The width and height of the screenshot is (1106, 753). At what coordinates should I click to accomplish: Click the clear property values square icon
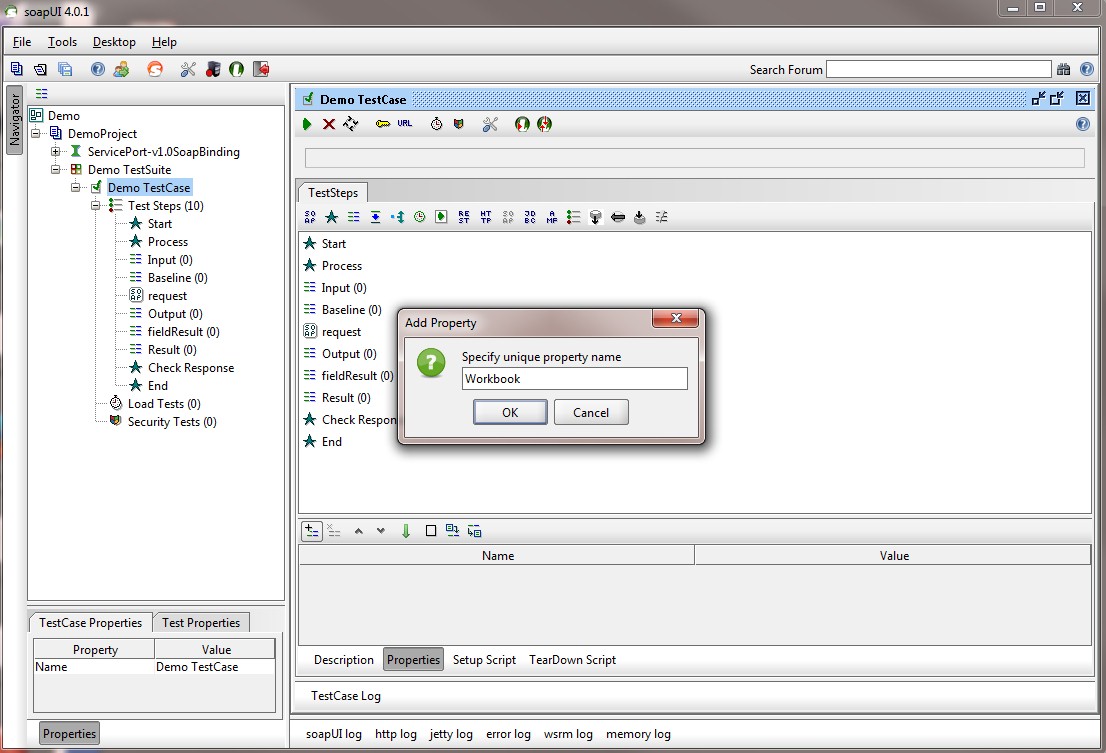click(x=431, y=531)
